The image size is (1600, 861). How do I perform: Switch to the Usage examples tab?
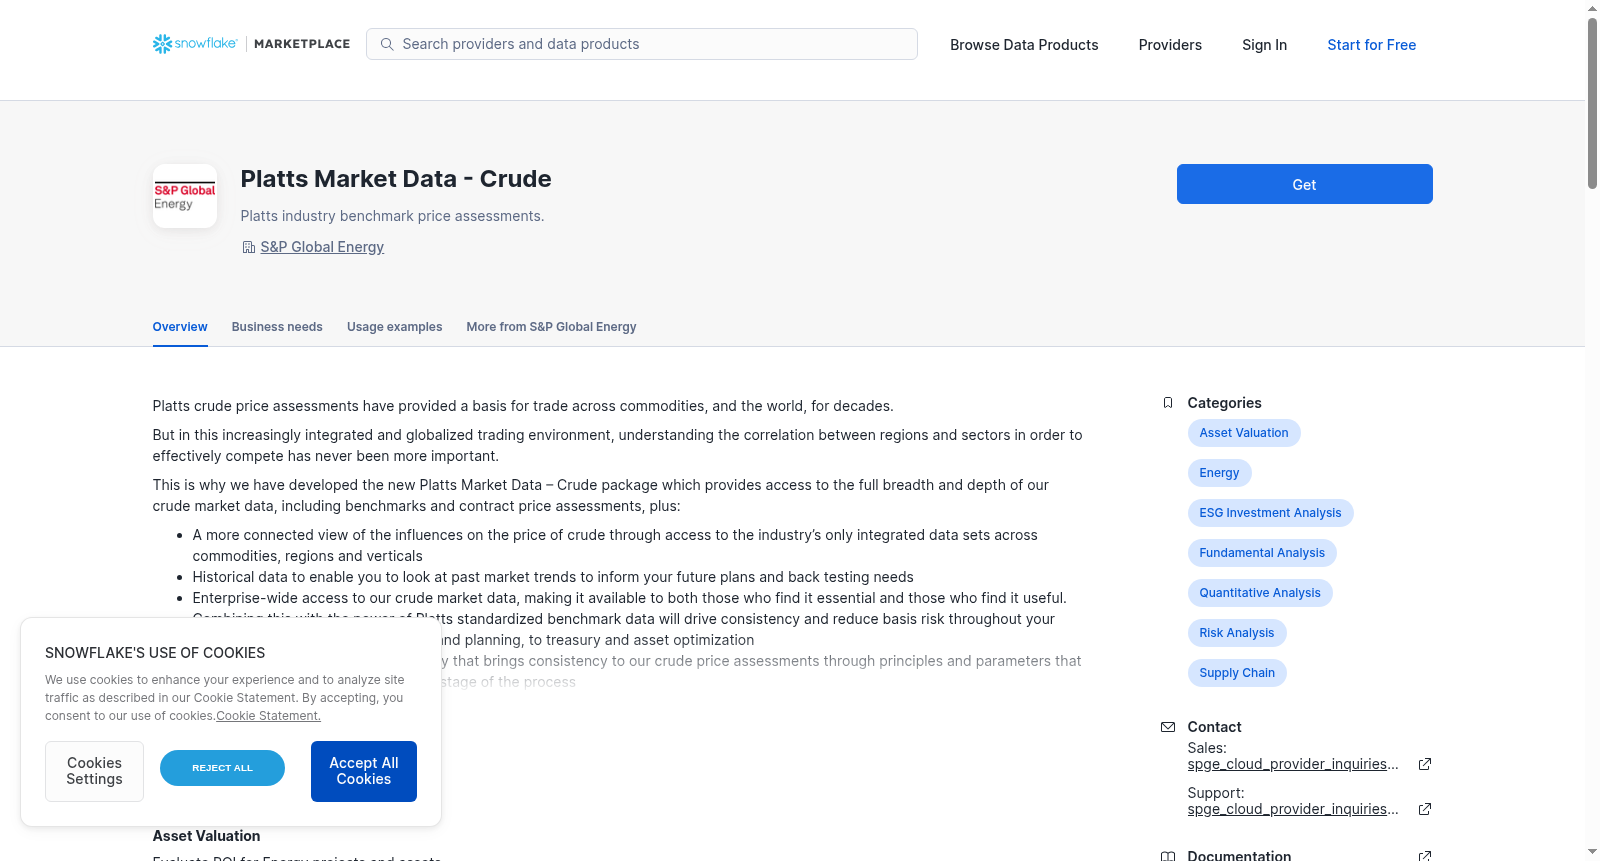pos(394,327)
